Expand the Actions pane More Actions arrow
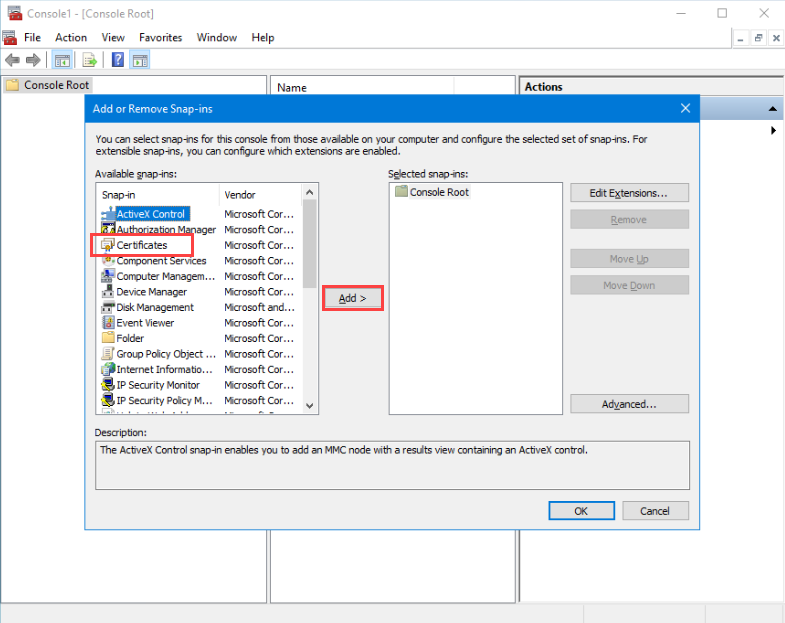 (x=773, y=130)
